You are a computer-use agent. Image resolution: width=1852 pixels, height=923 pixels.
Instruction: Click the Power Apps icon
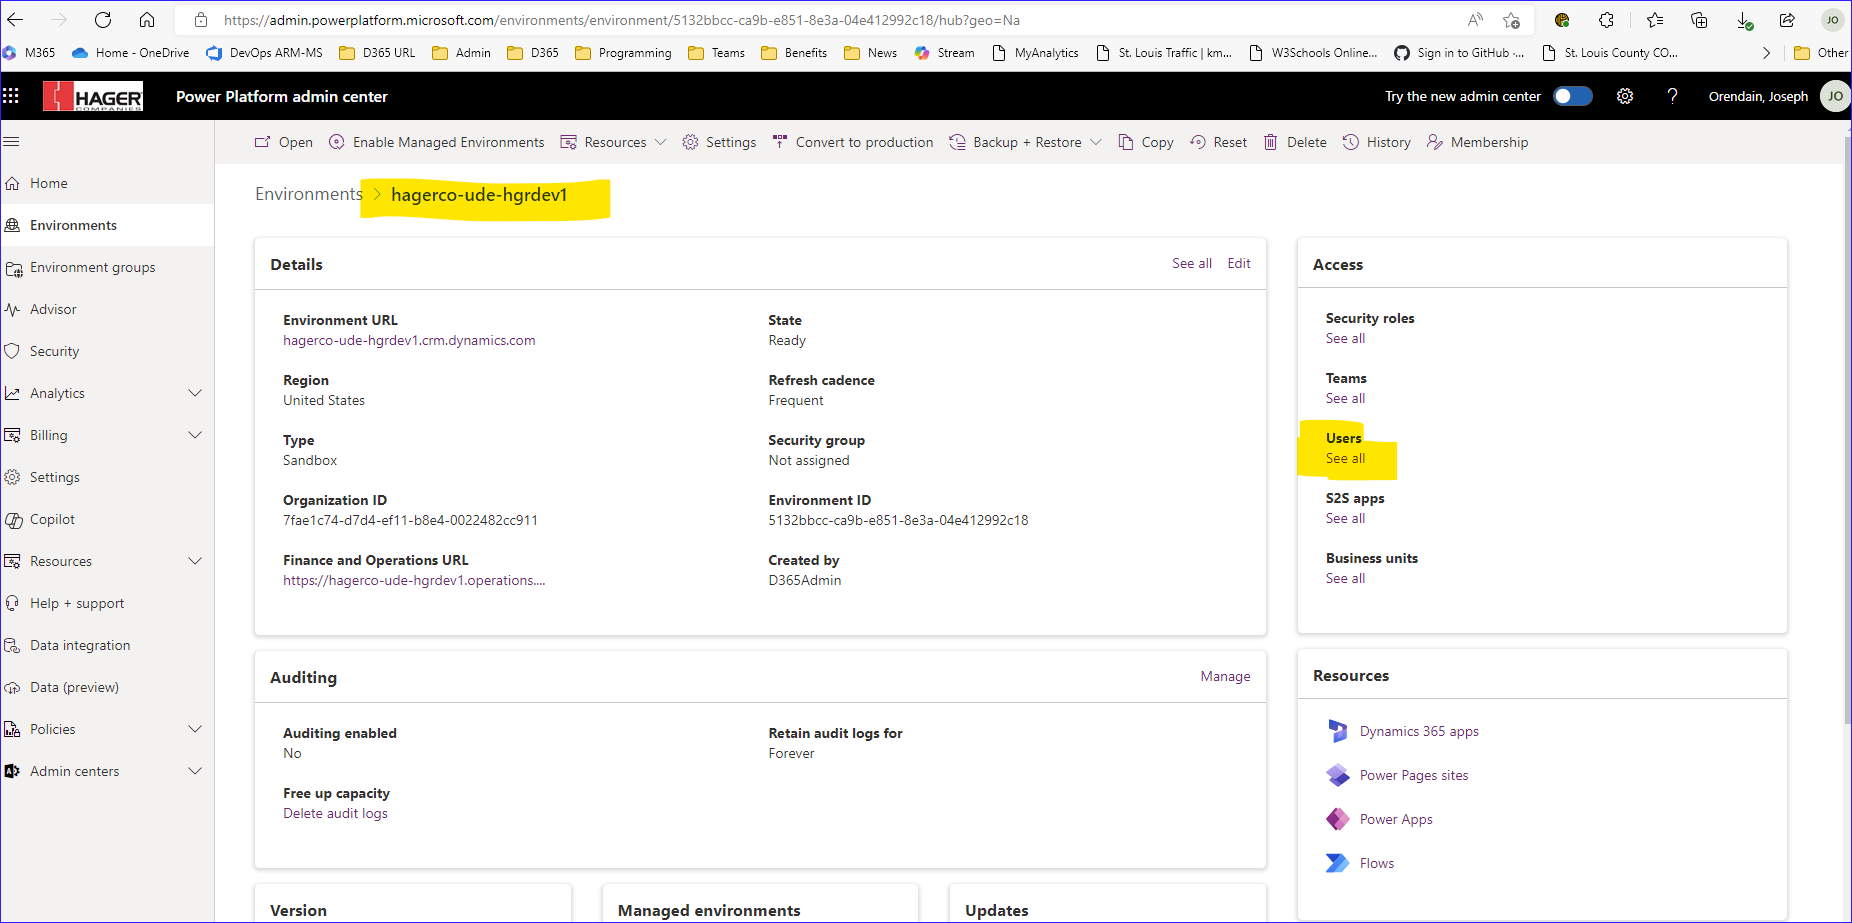point(1337,819)
